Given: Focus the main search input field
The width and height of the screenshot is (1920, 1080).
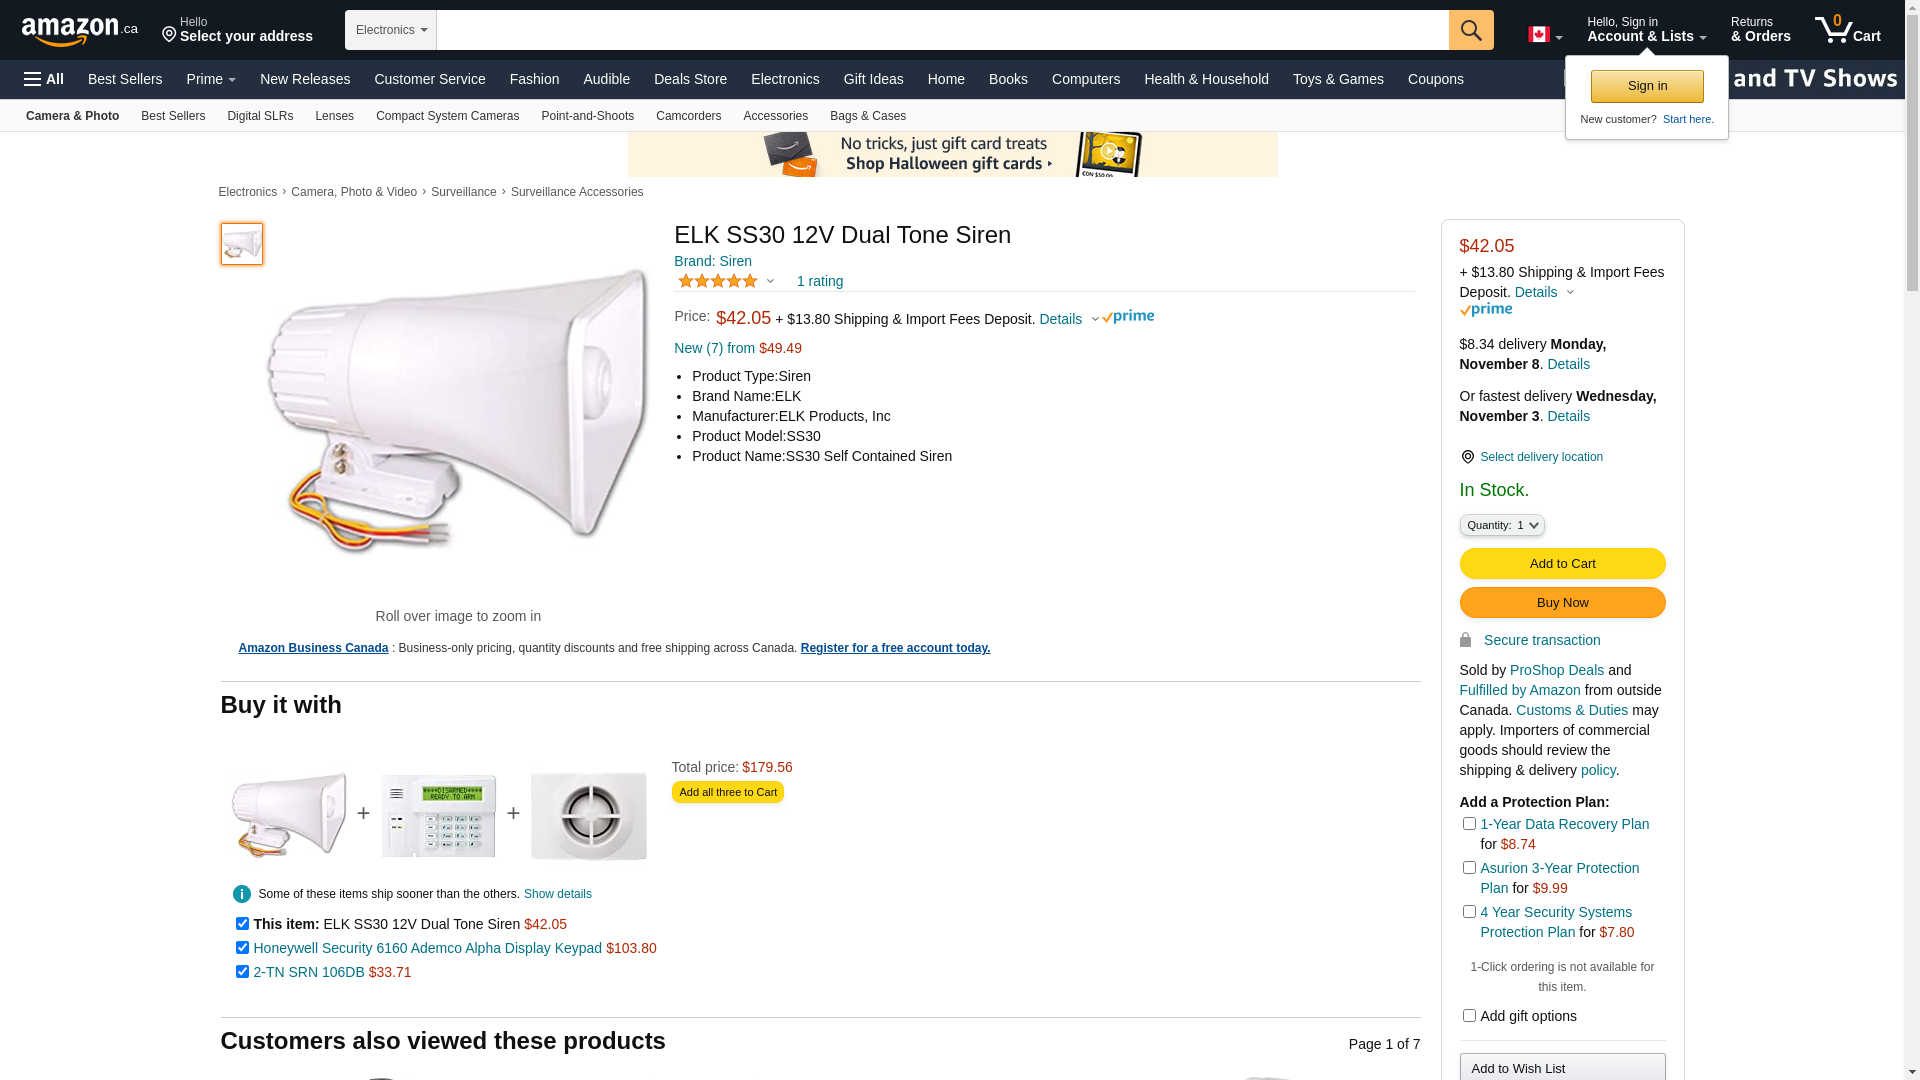Looking at the screenshot, I should tap(942, 30).
